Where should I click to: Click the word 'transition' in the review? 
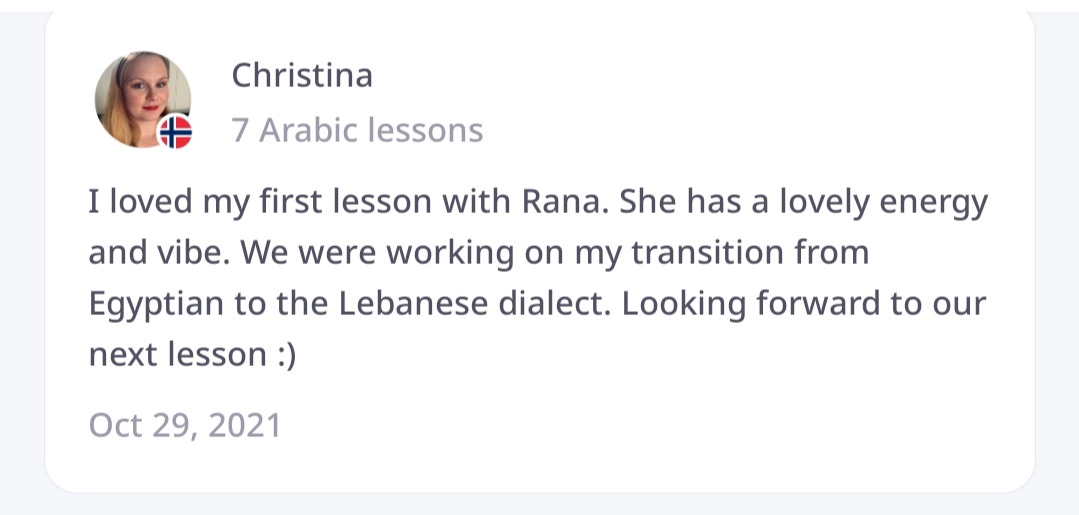pos(715,253)
